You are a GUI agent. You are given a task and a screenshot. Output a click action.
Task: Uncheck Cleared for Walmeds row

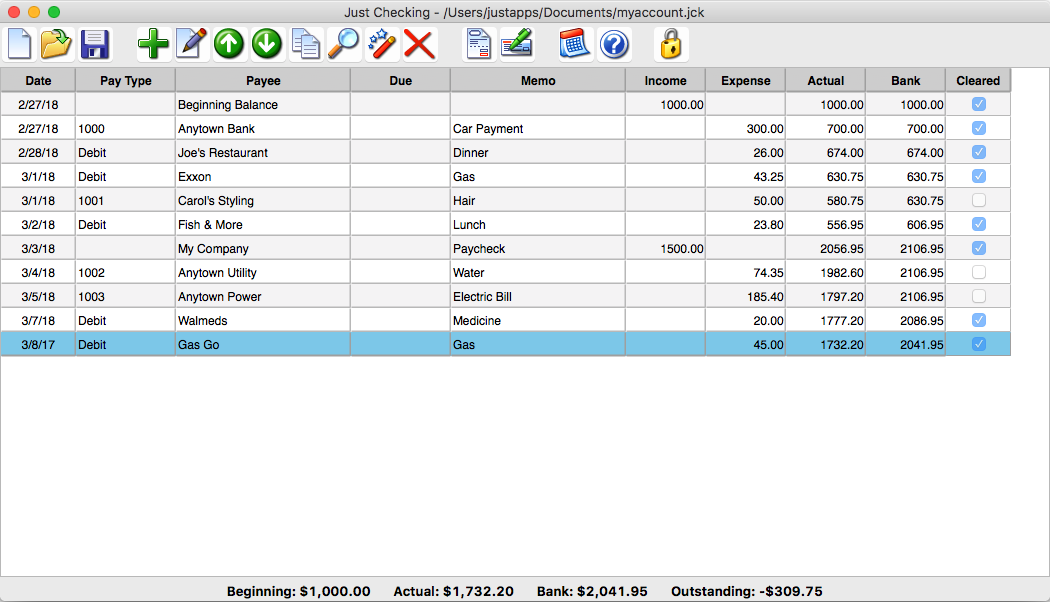tap(978, 320)
